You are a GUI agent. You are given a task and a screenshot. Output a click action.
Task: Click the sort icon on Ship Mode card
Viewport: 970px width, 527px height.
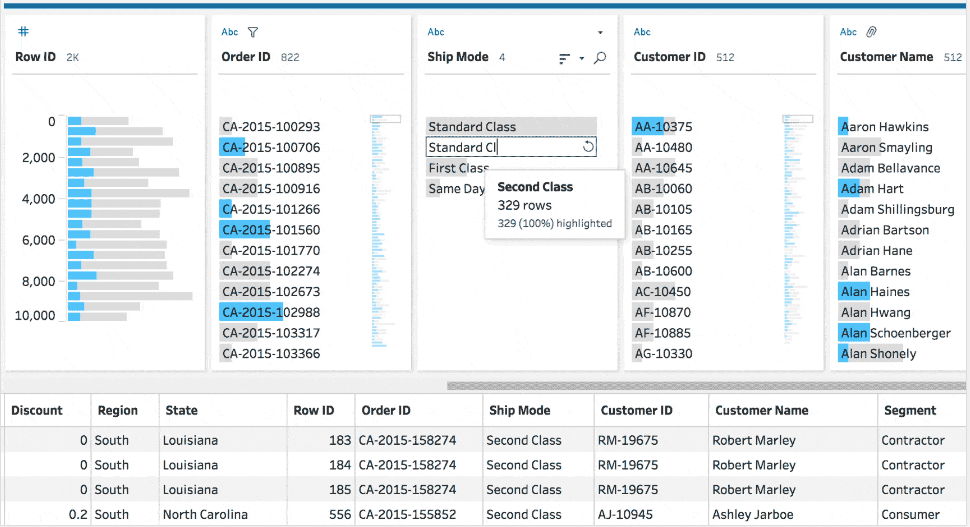coord(564,59)
